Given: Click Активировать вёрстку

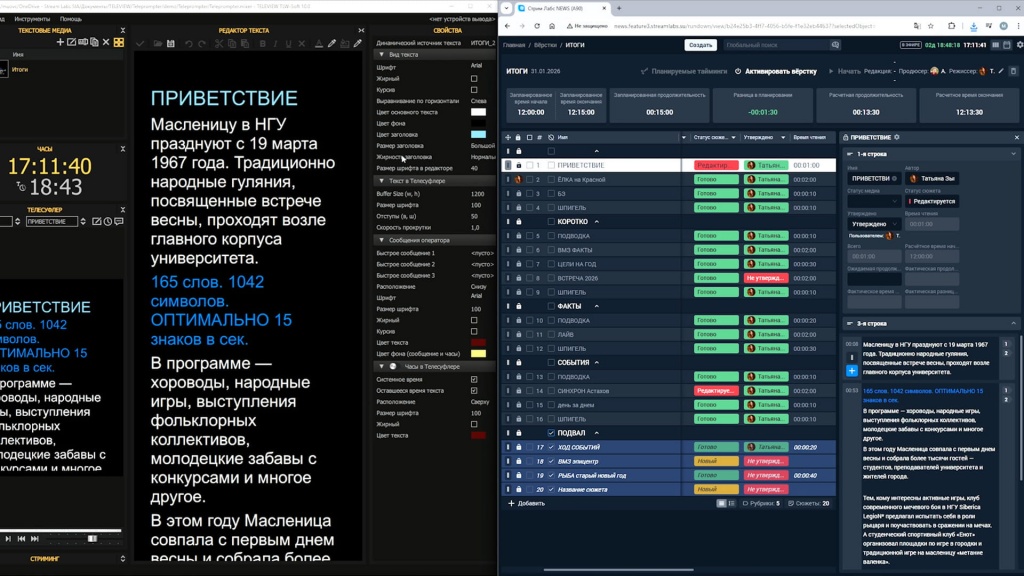Looking at the screenshot, I should (775, 72).
